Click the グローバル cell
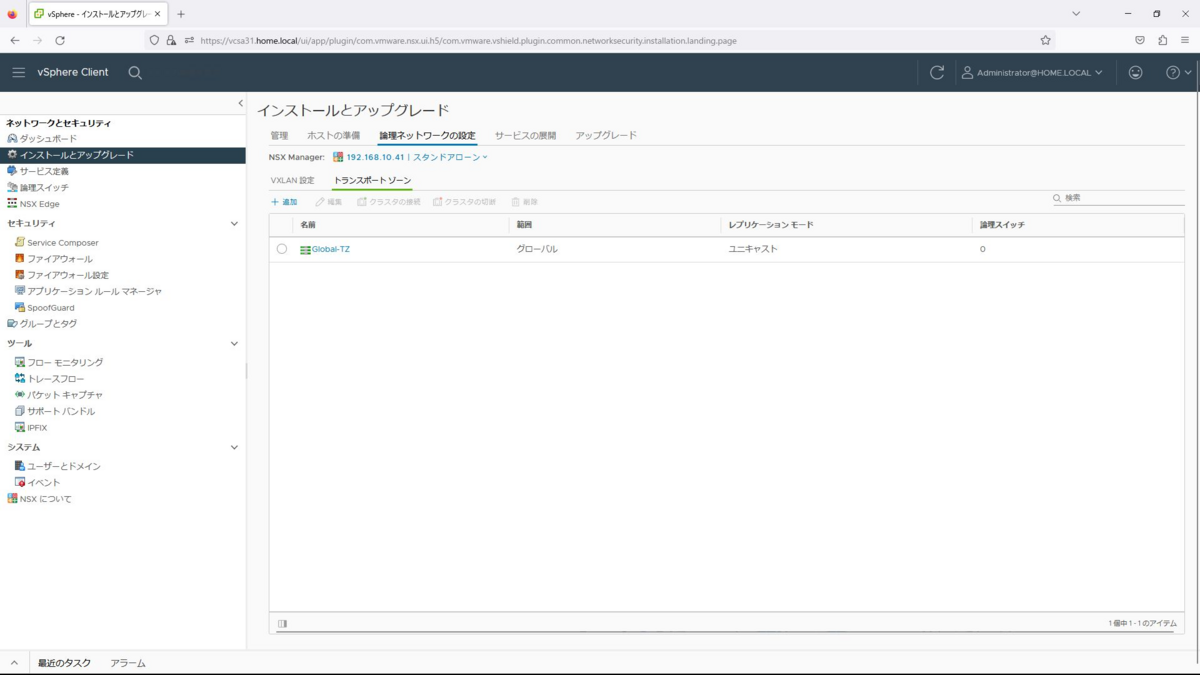The width and height of the screenshot is (1200, 675). pos(537,249)
